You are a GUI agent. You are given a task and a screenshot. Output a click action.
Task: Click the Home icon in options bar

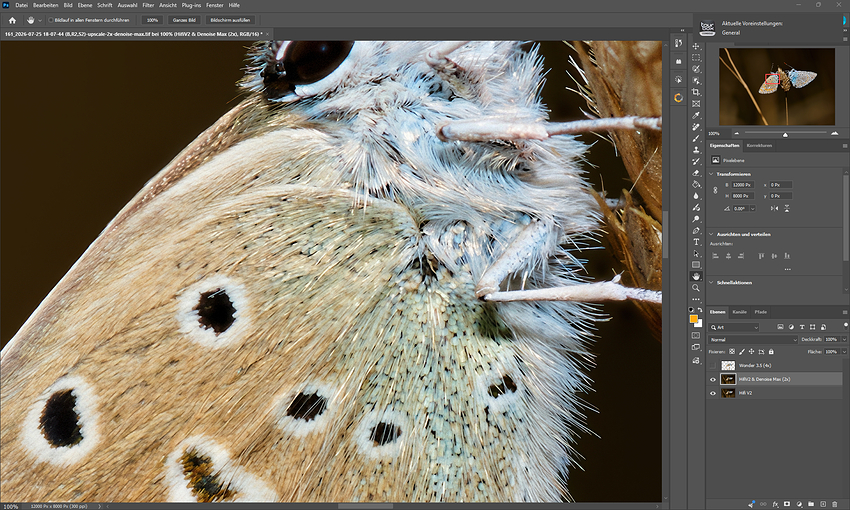point(12,20)
